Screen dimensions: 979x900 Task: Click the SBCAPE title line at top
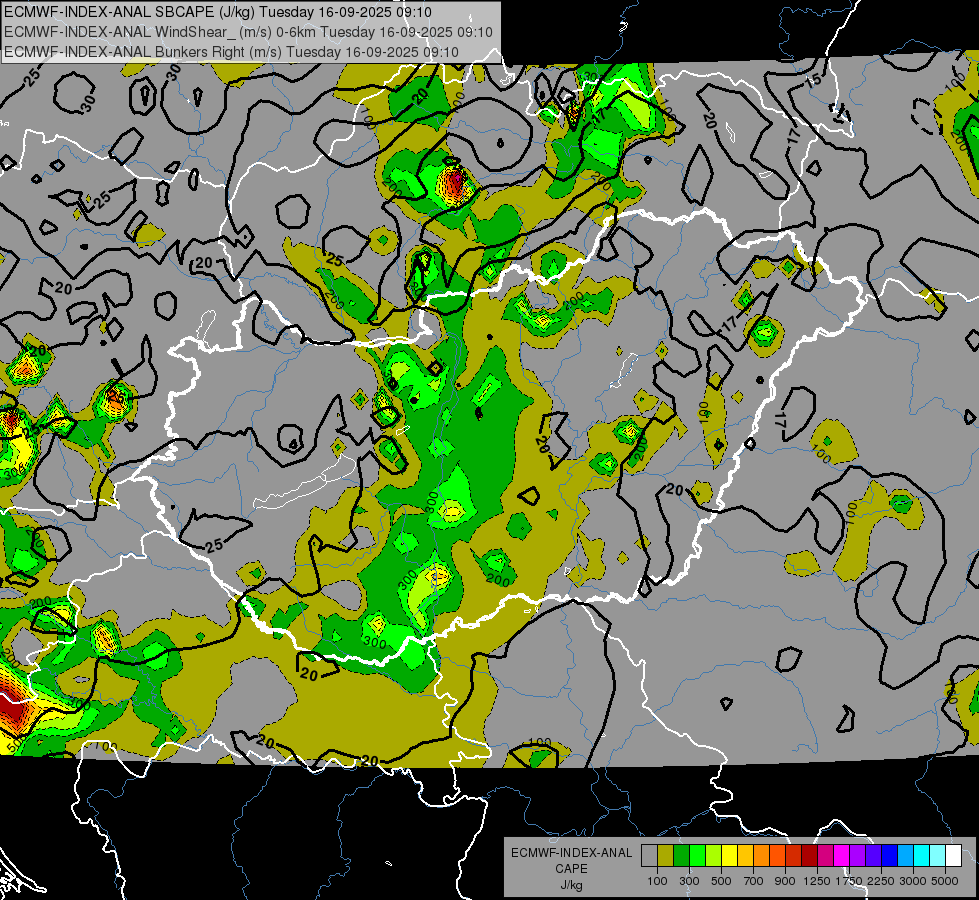[217, 12]
